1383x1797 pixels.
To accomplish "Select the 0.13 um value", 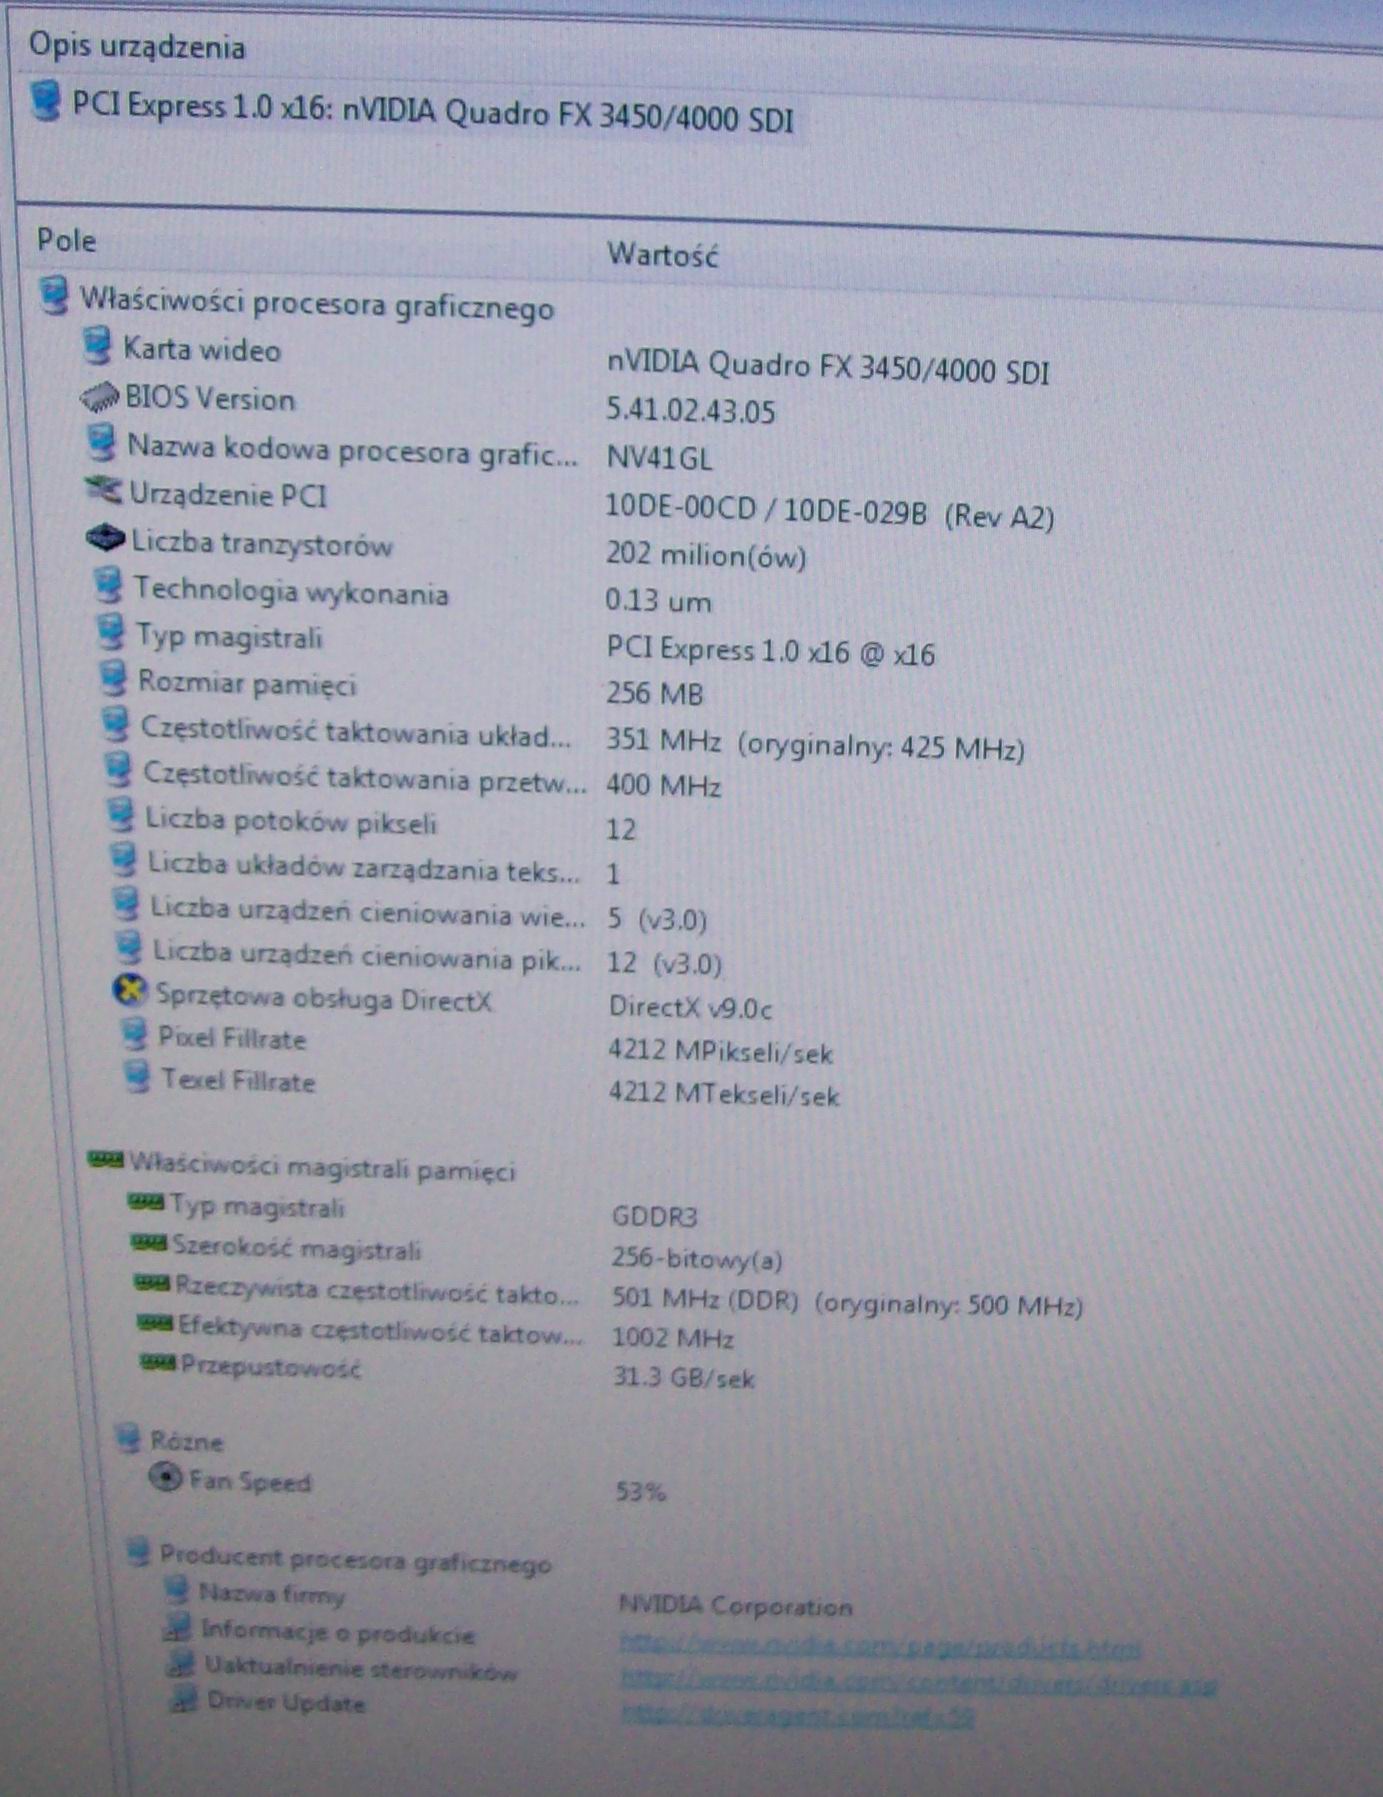I will 658,601.
